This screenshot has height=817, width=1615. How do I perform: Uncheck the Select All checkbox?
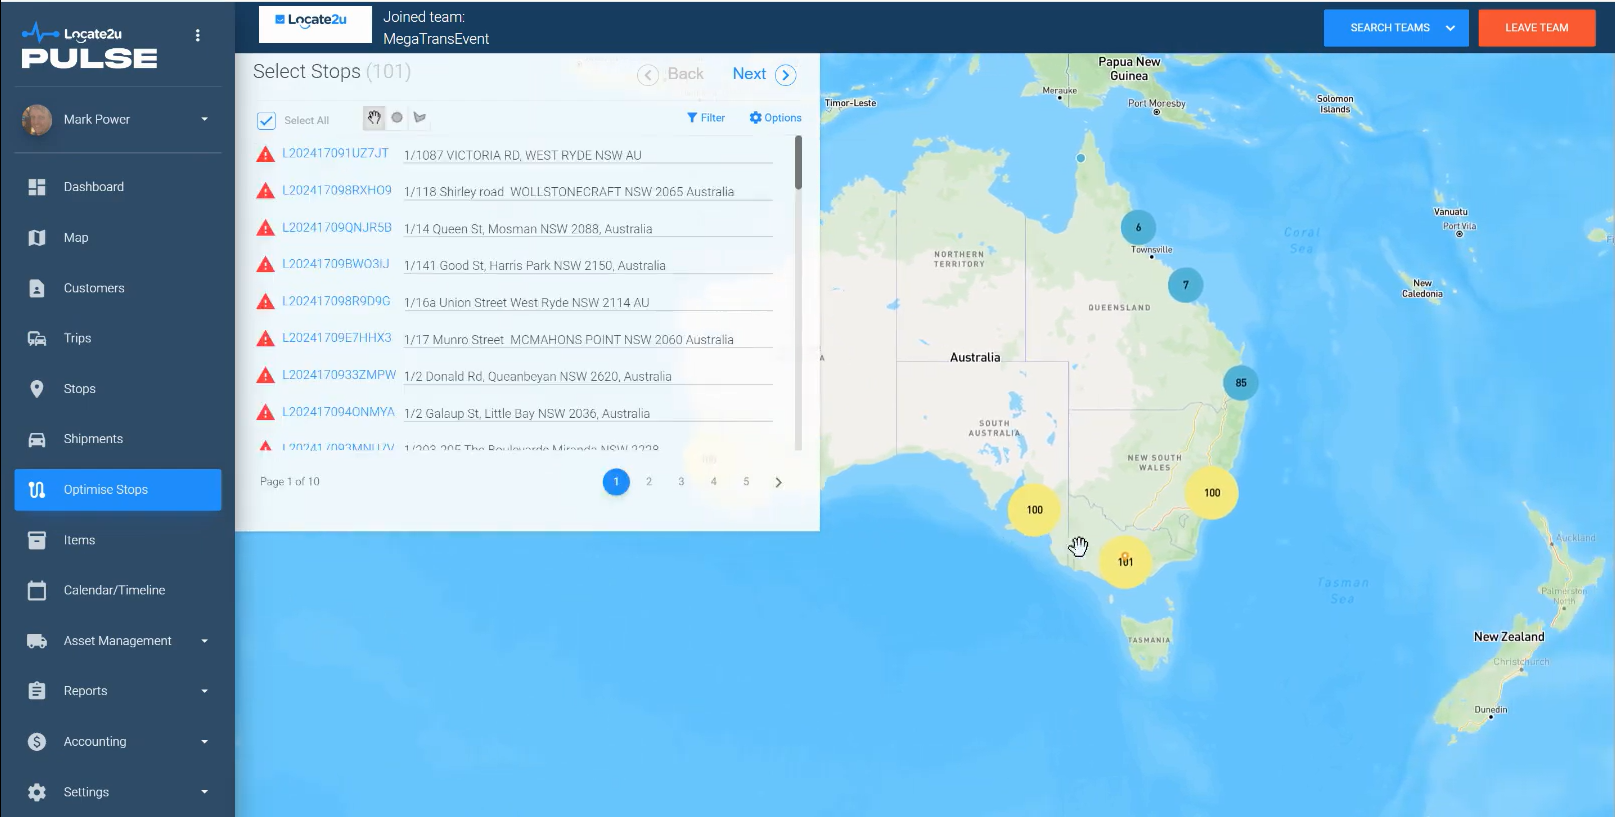(x=266, y=121)
